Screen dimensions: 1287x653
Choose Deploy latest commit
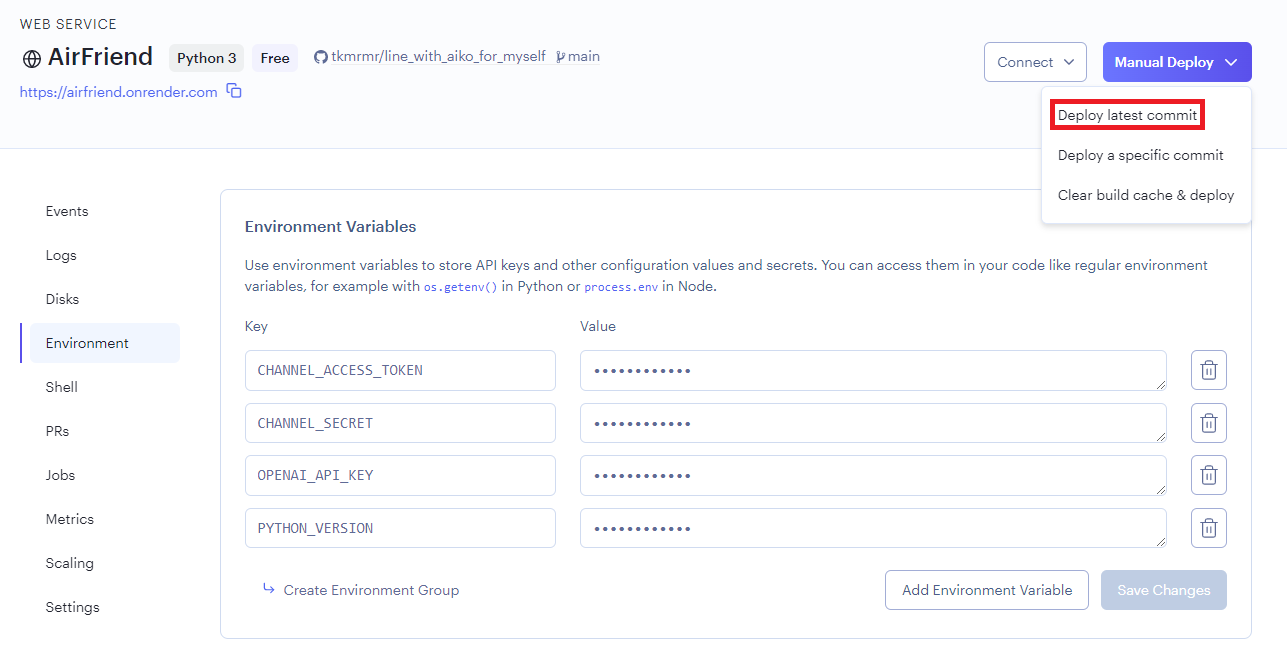tap(1127, 115)
